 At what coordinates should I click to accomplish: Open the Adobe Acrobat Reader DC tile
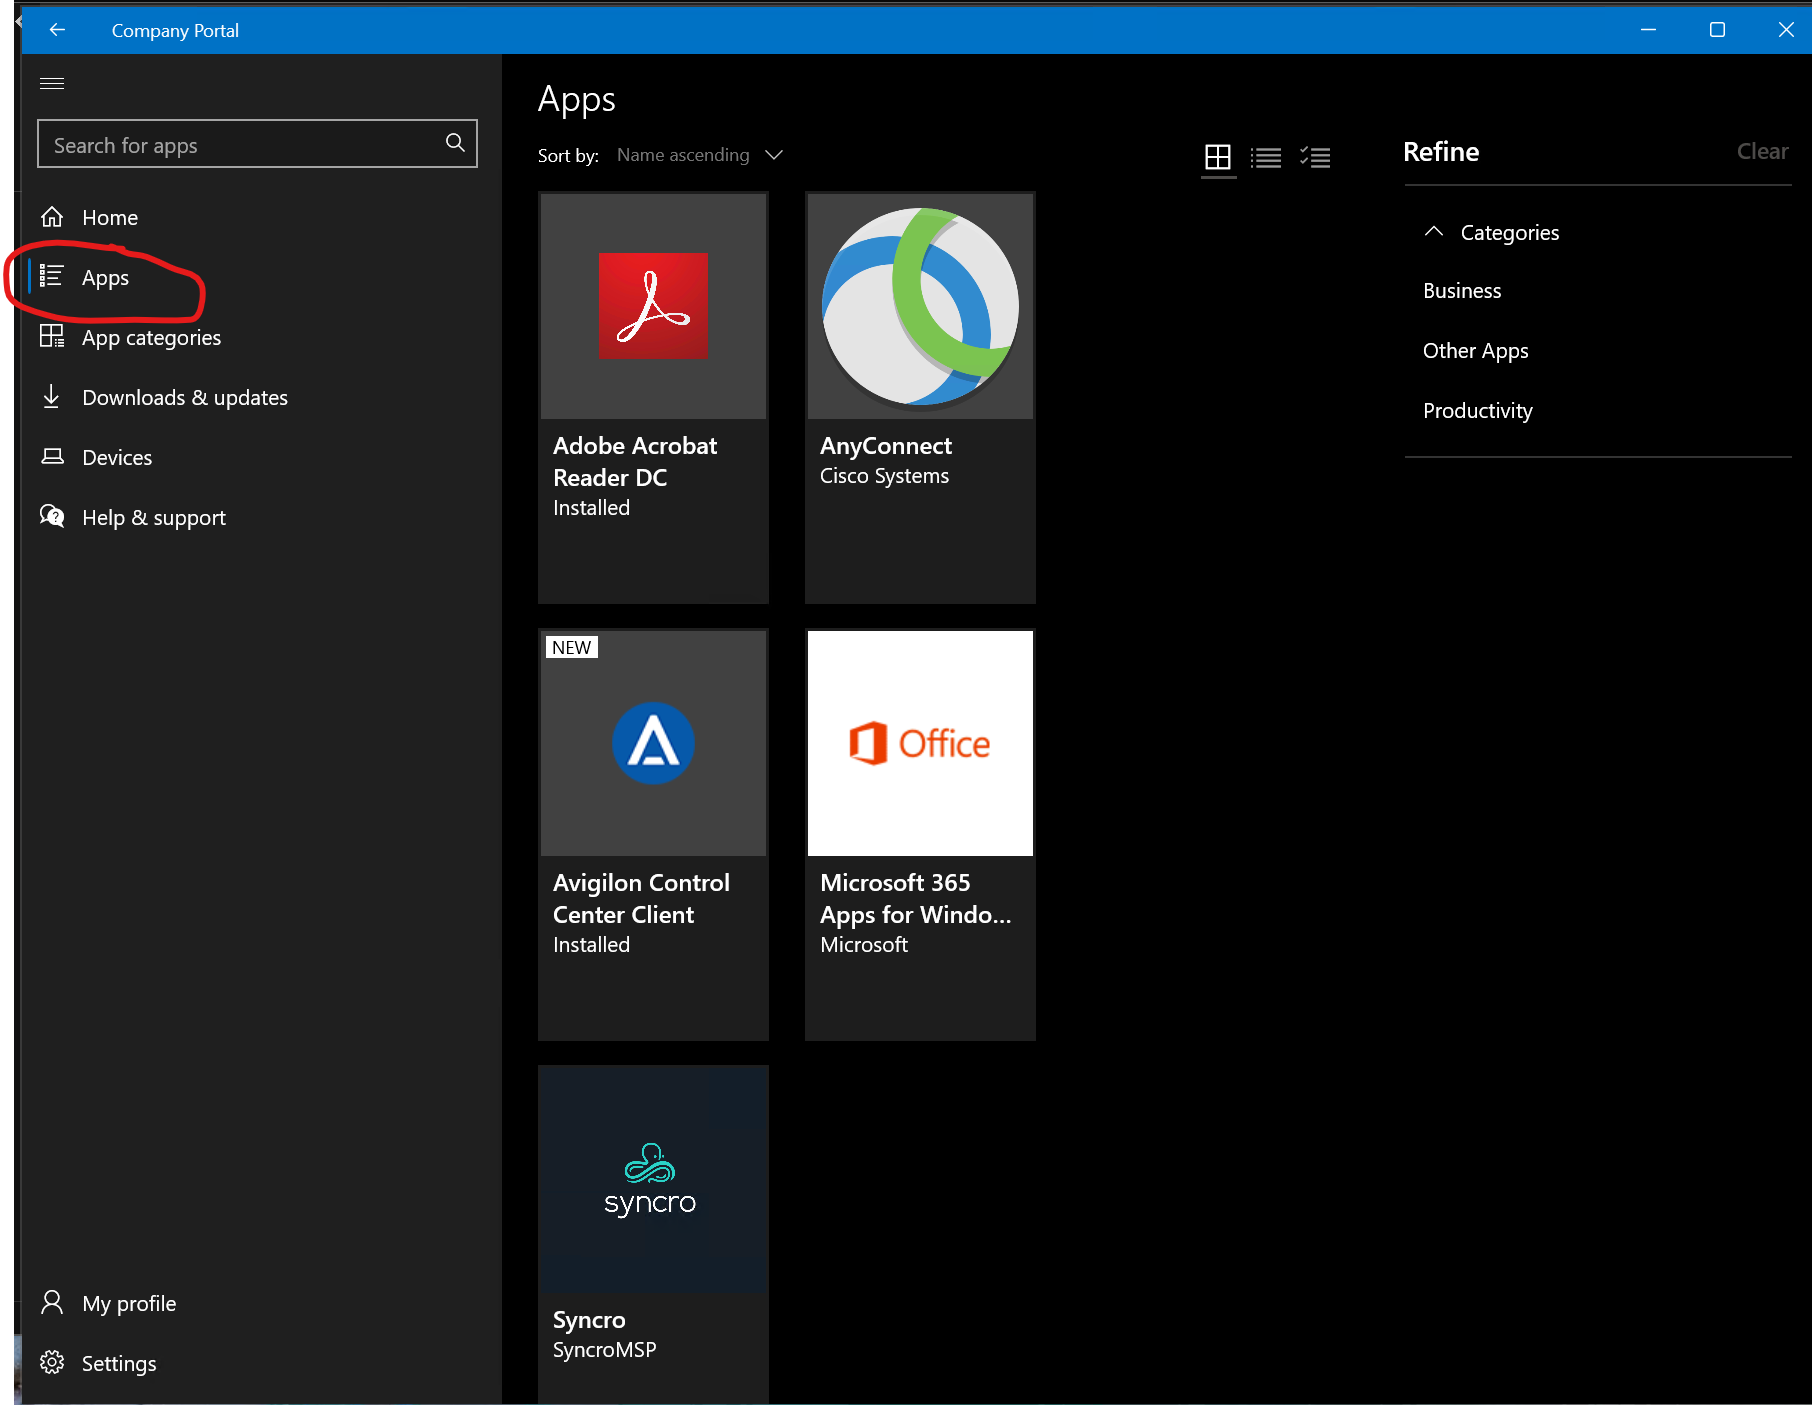(653, 398)
